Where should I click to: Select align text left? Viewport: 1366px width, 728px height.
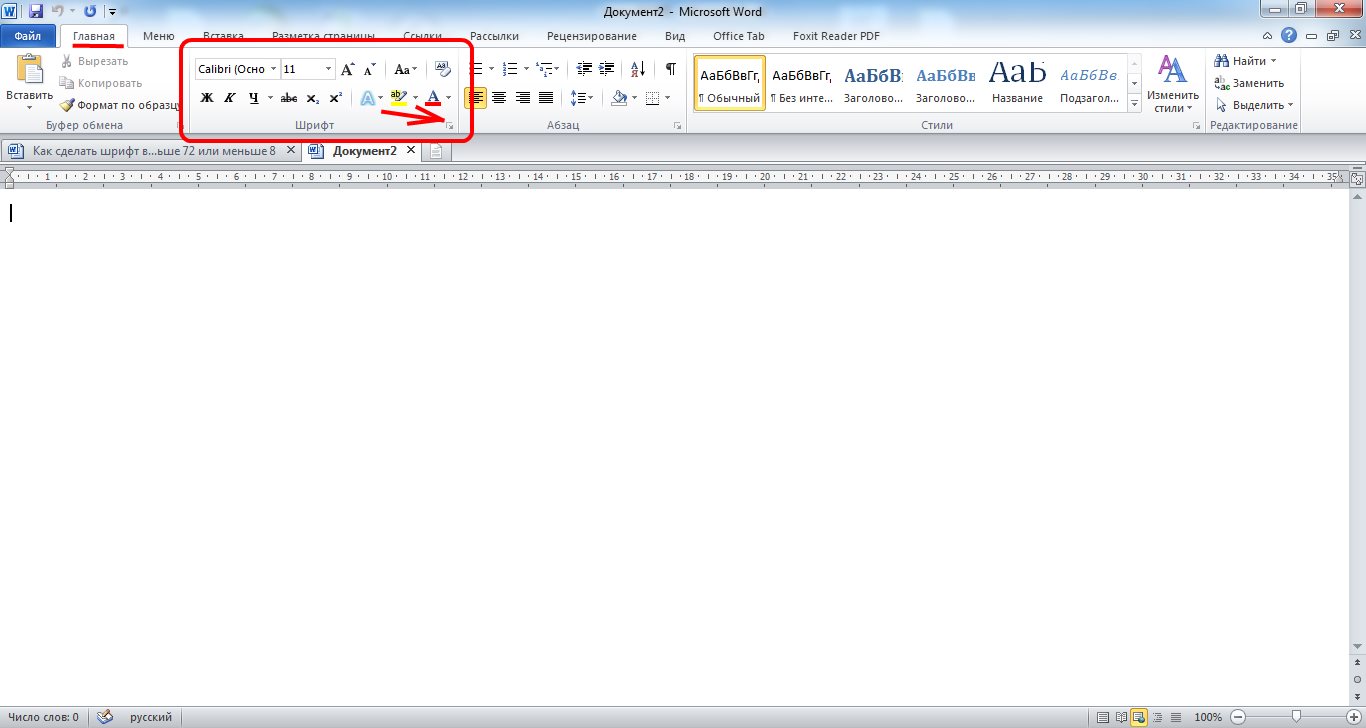pos(475,97)
